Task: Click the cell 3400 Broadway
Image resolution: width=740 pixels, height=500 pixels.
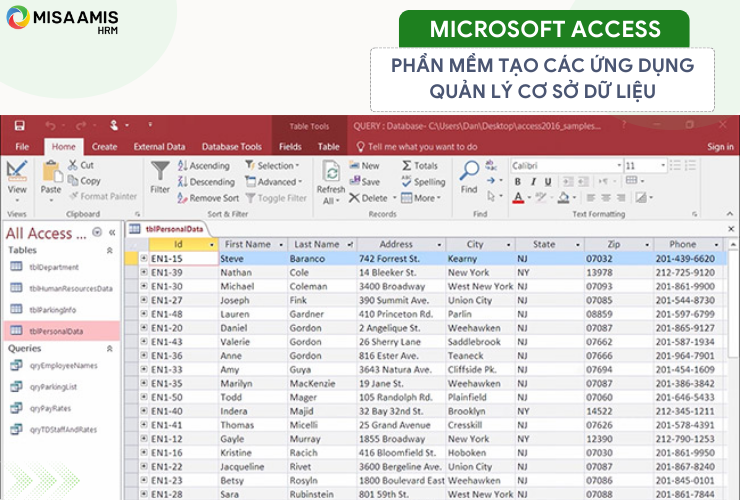Action: 402,287
